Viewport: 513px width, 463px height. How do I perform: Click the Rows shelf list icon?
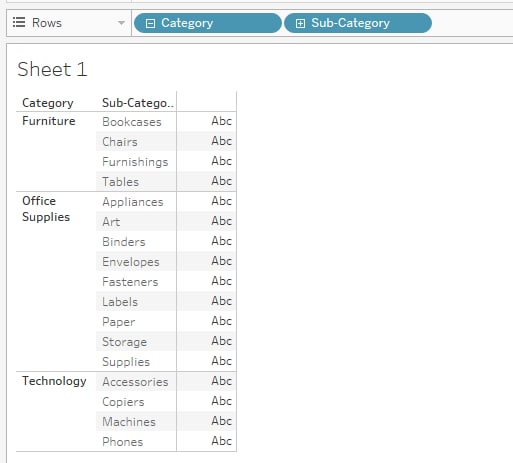[x=19, y=22]
